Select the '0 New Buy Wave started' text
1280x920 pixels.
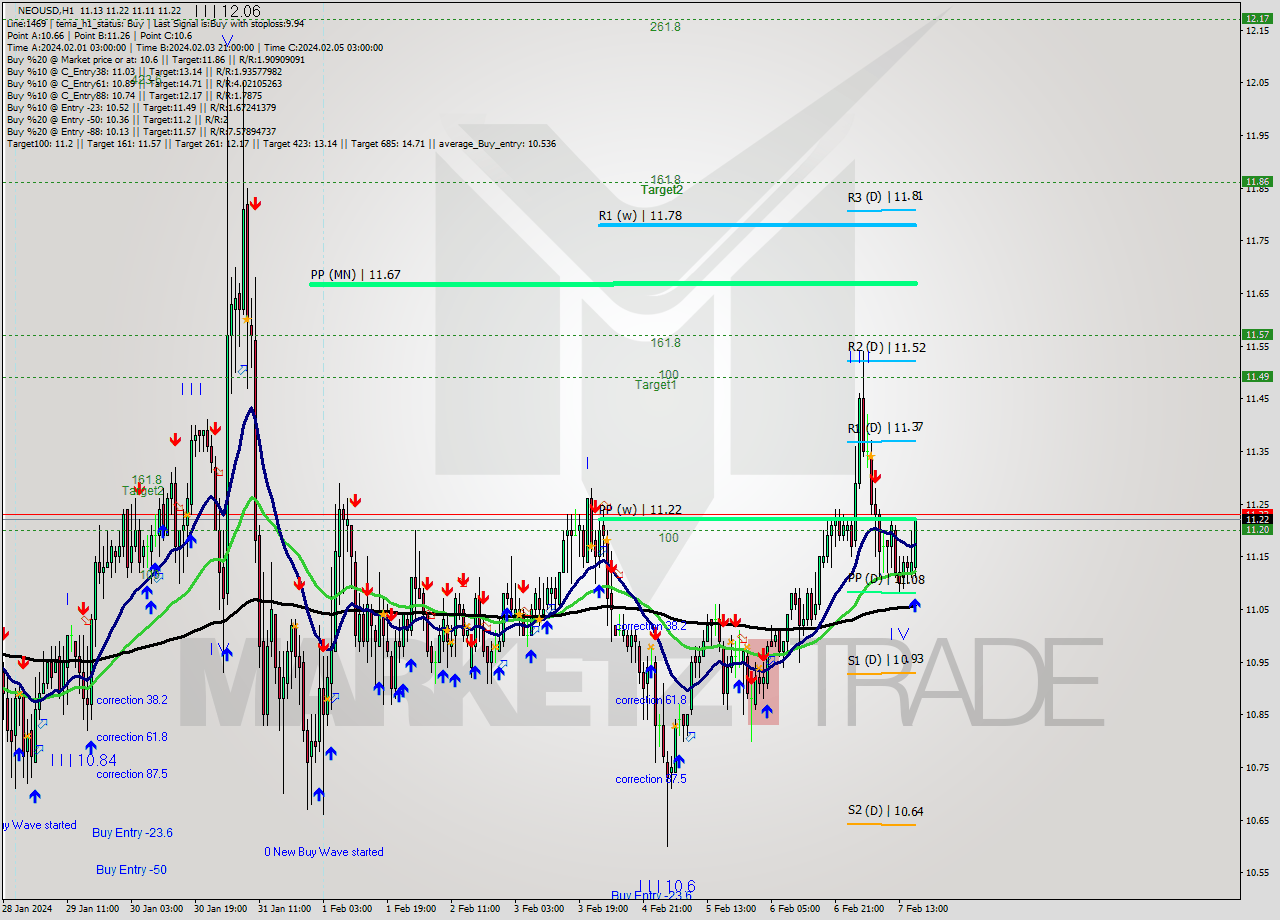pyautogui.click(x=324, y=852)
